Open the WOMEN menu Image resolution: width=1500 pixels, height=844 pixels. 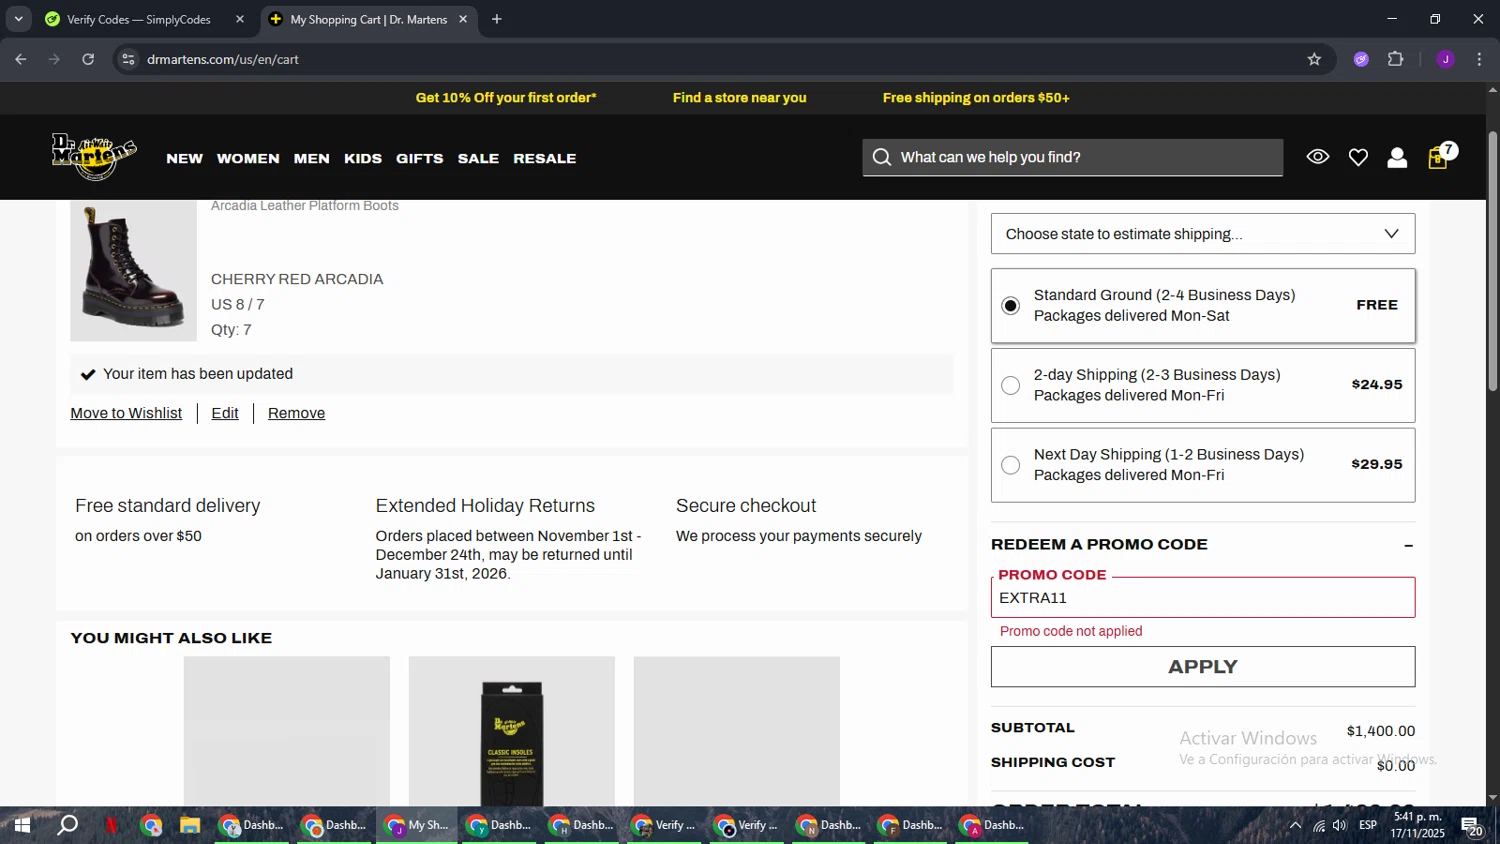(248, 158)
